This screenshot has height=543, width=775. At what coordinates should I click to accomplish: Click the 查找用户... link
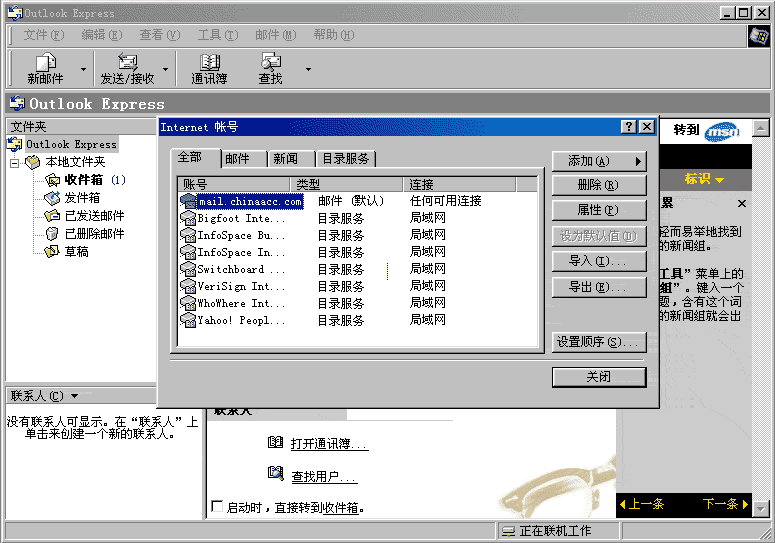324,476
